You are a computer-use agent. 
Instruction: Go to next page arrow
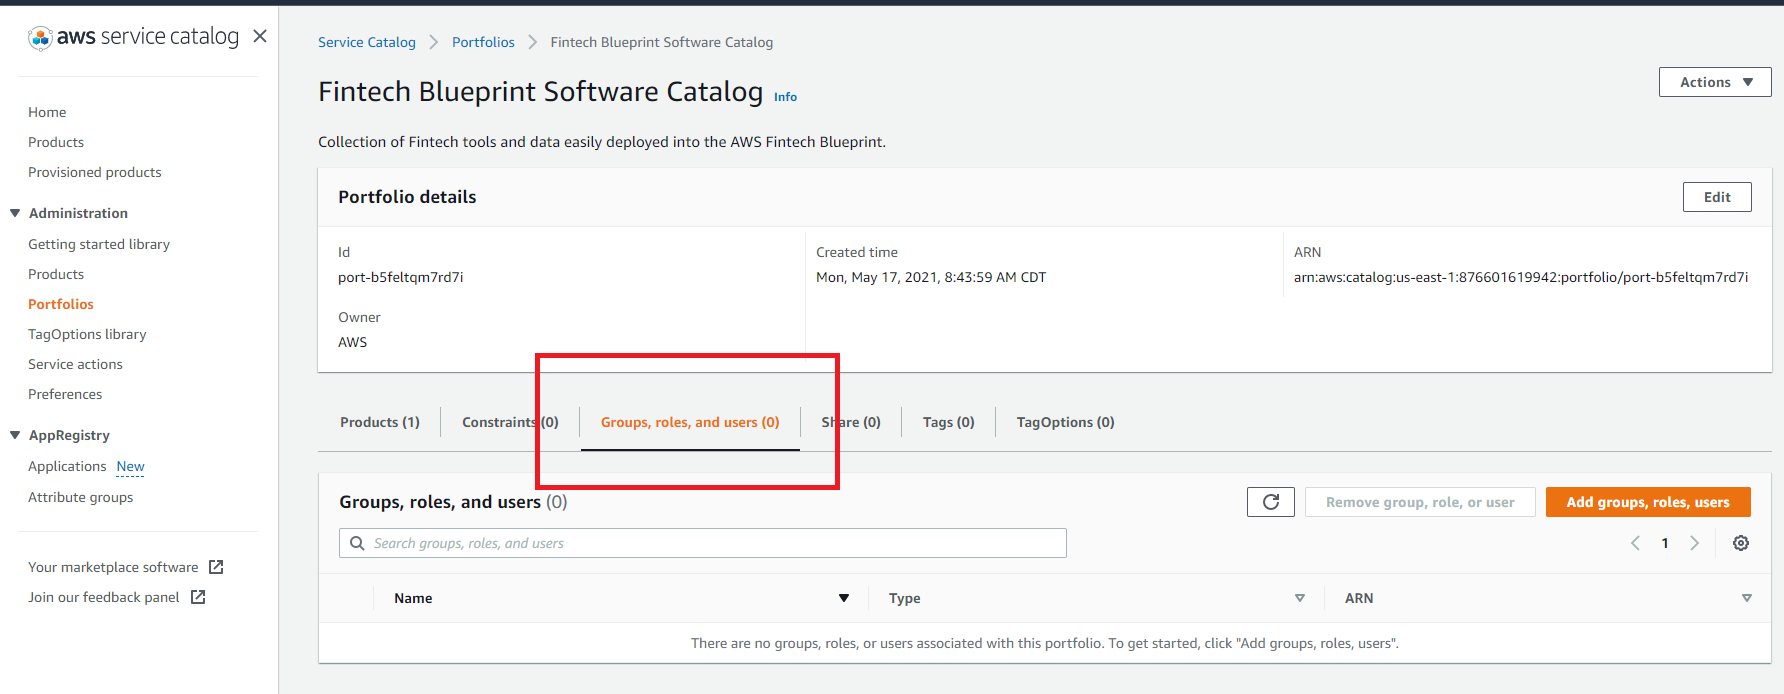tap(1695, 543)
